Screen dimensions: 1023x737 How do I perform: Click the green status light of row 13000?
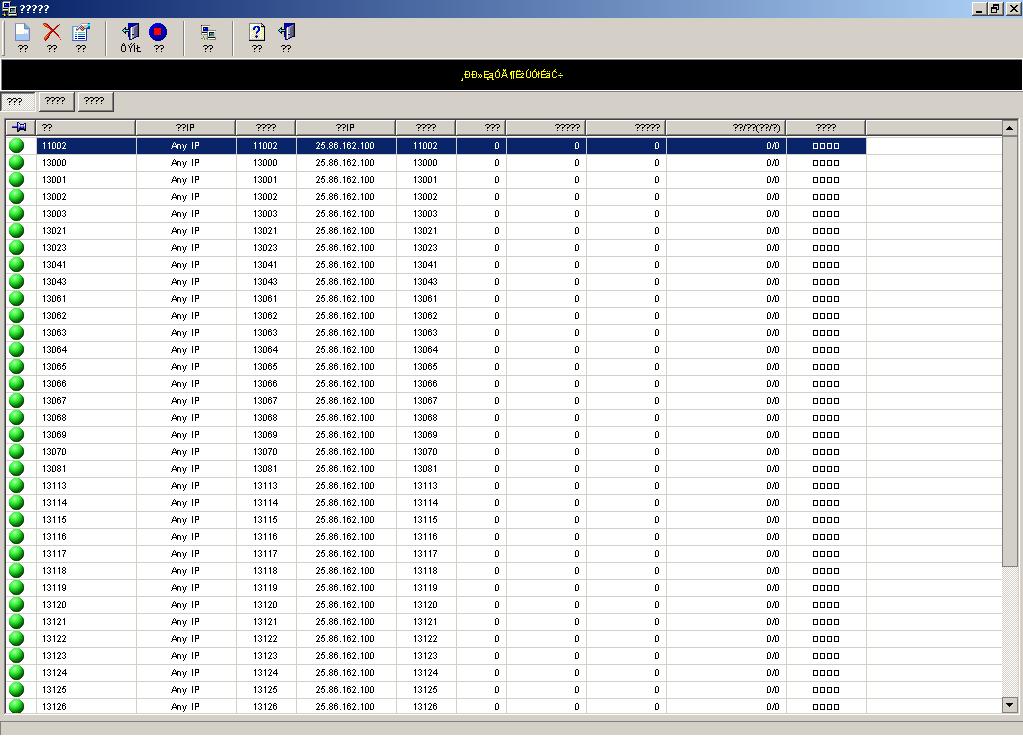coord(16,162)
